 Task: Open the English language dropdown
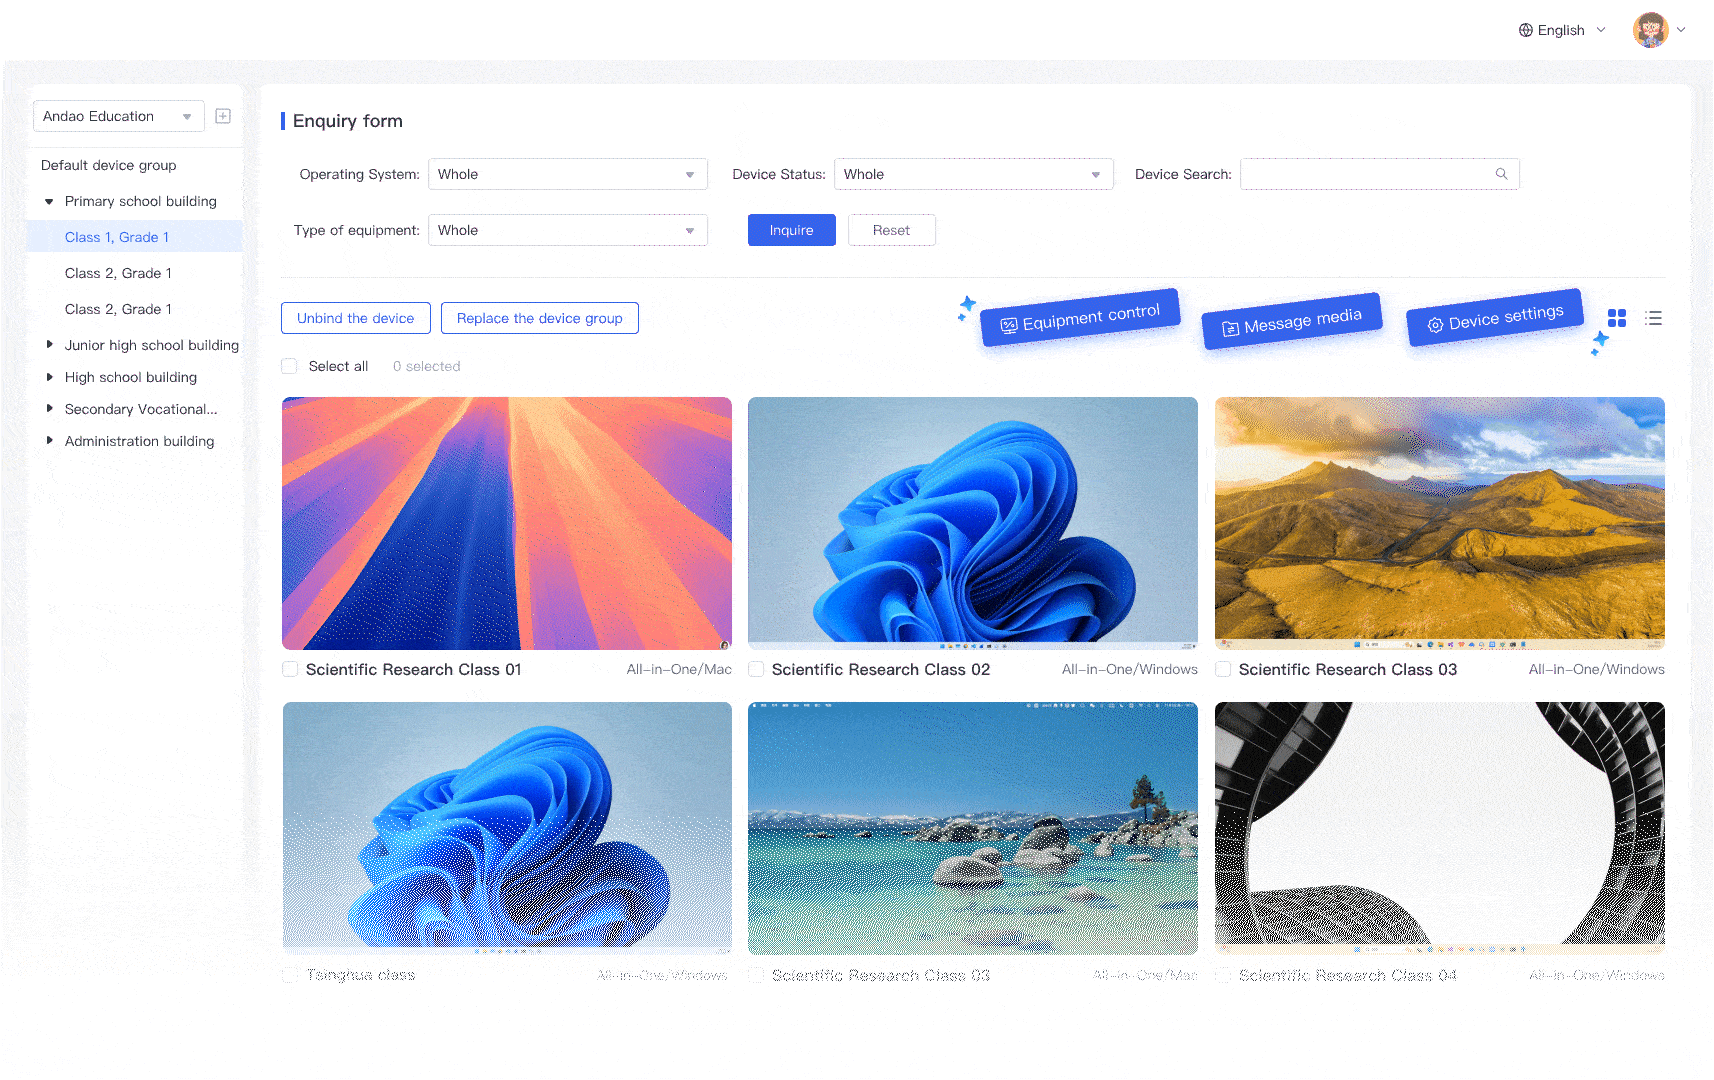point(1562,30)
